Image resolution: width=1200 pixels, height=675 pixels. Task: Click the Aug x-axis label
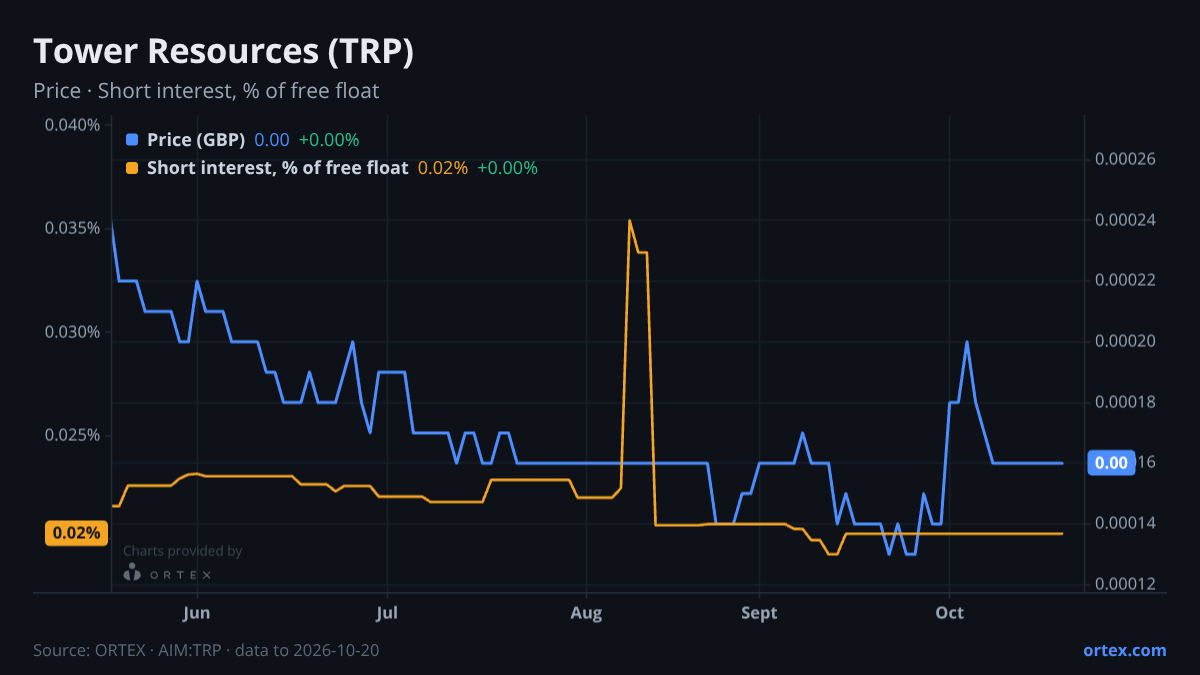(587, 612)
